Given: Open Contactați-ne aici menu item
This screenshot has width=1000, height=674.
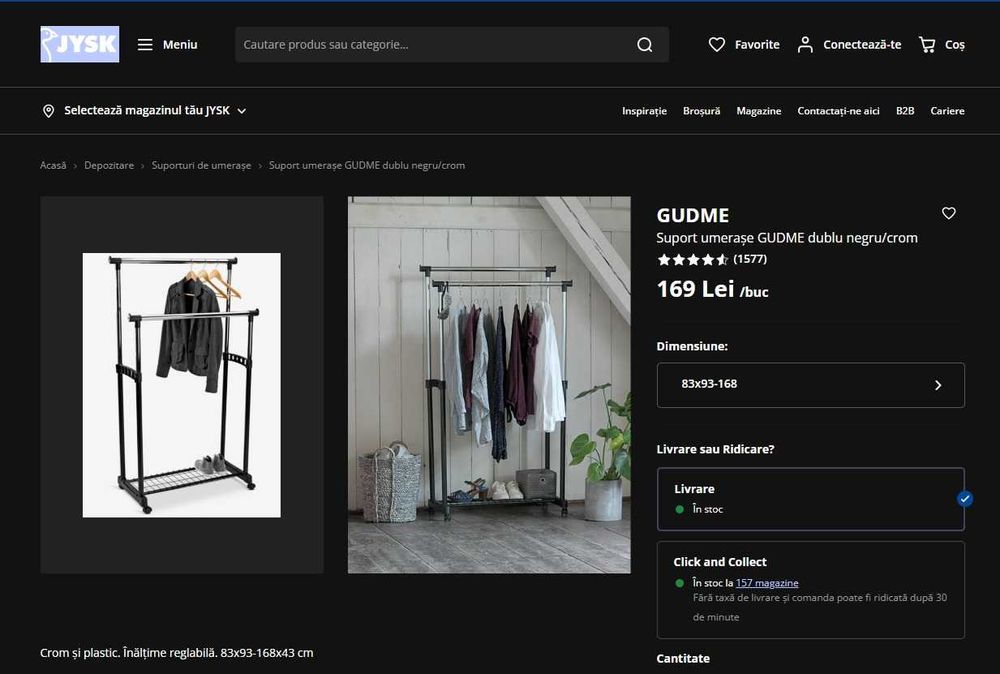Looking at the screenshot, I should point(838,111).
